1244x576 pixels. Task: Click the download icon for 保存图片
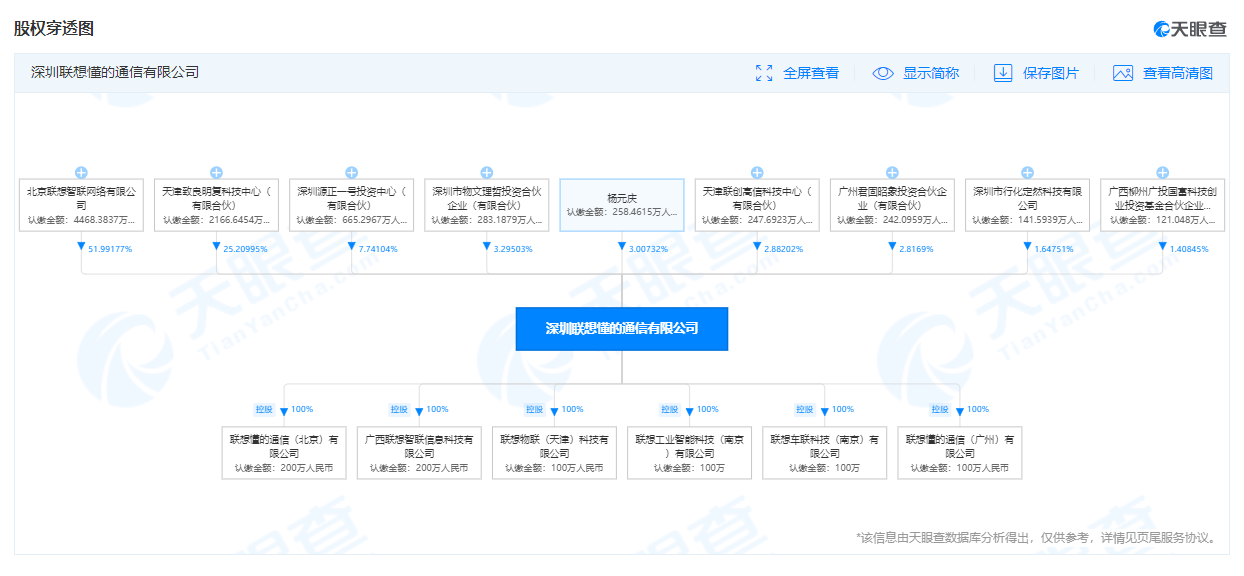[x=1003, y=73]
